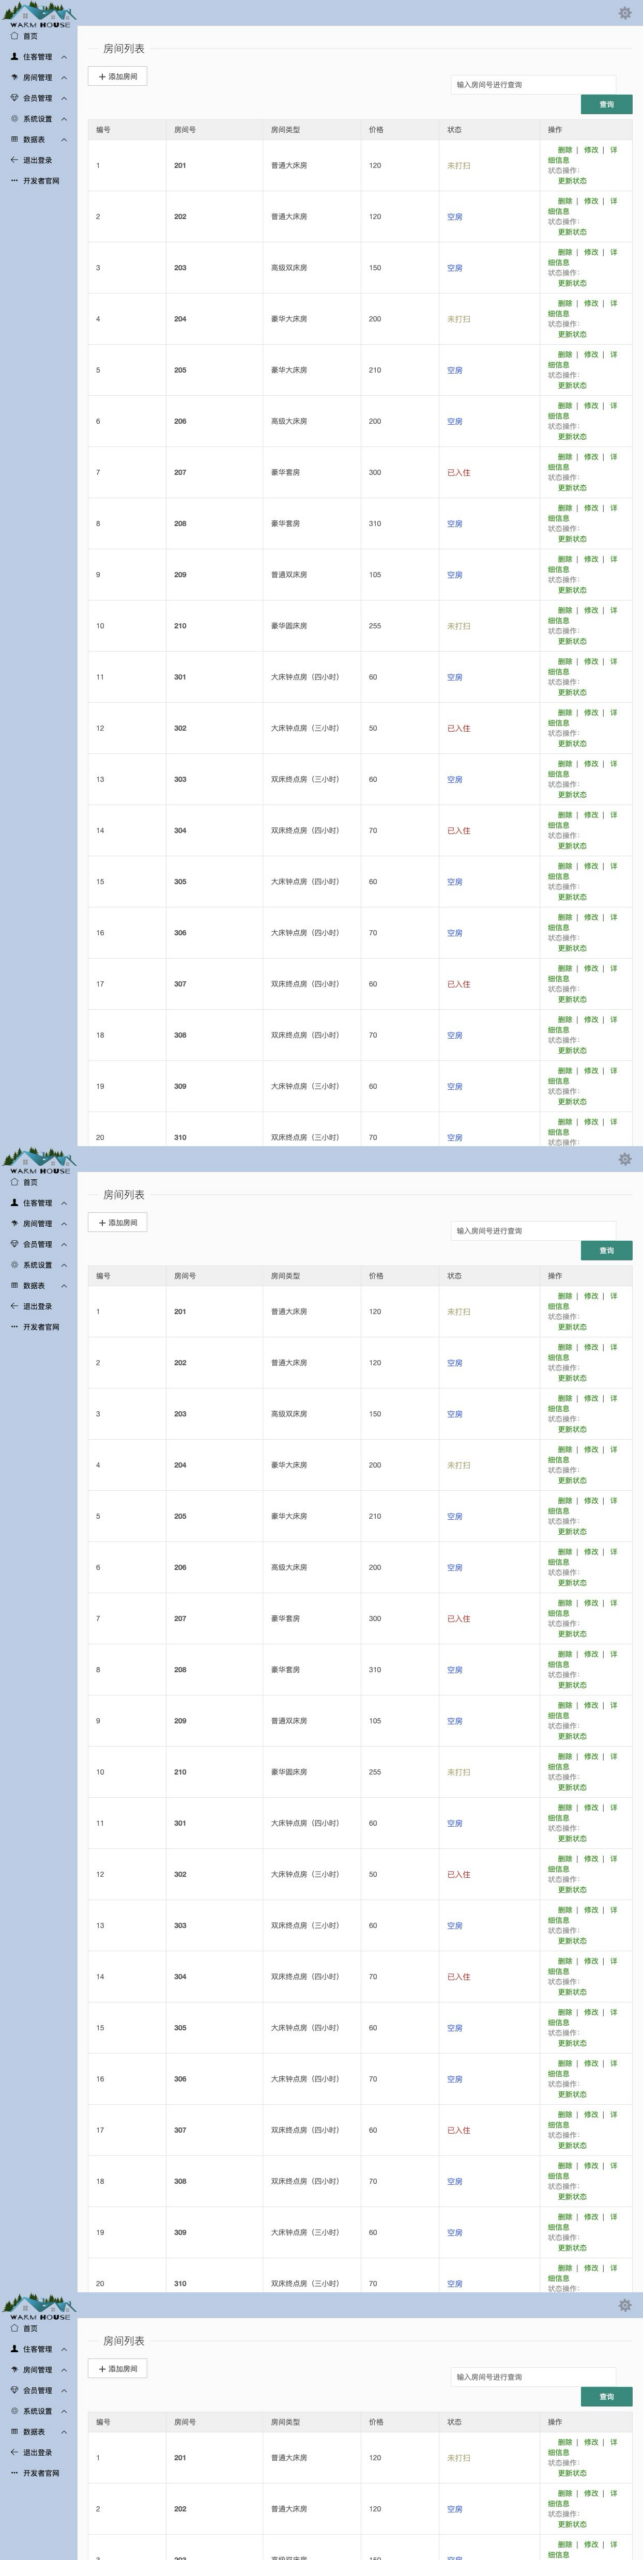Click the table icon beside 数据表 in the topmost sidebar

14,139
